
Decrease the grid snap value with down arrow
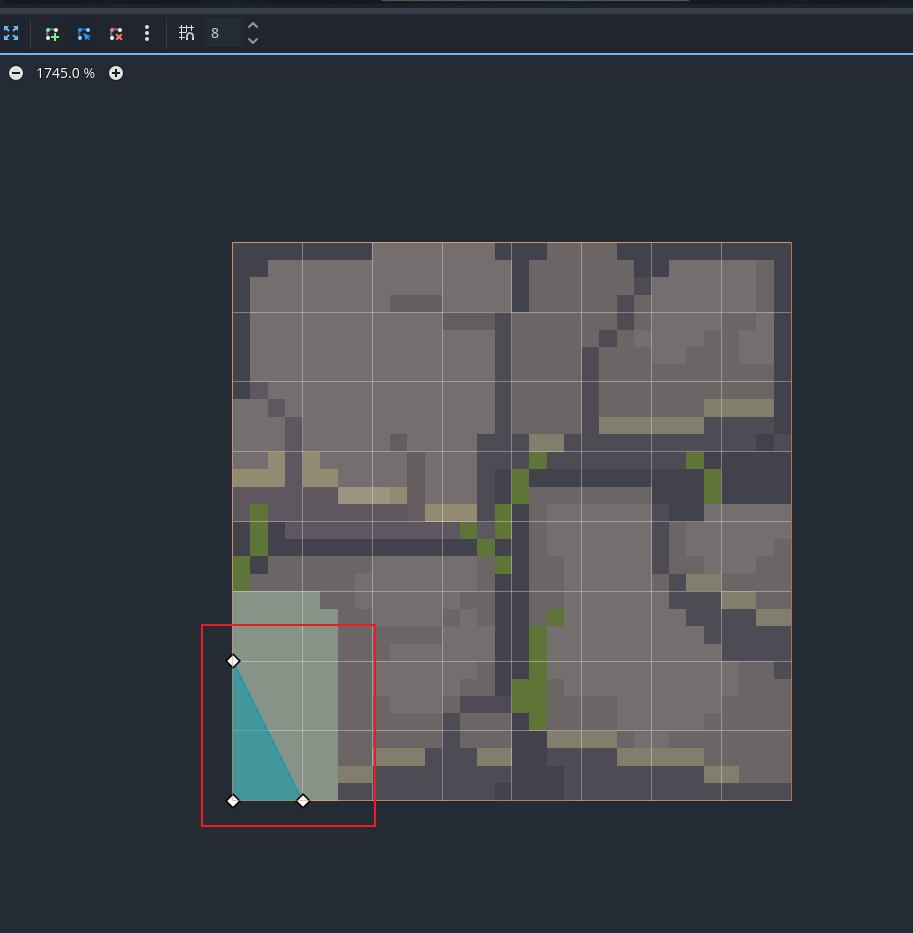click(253, 41)
